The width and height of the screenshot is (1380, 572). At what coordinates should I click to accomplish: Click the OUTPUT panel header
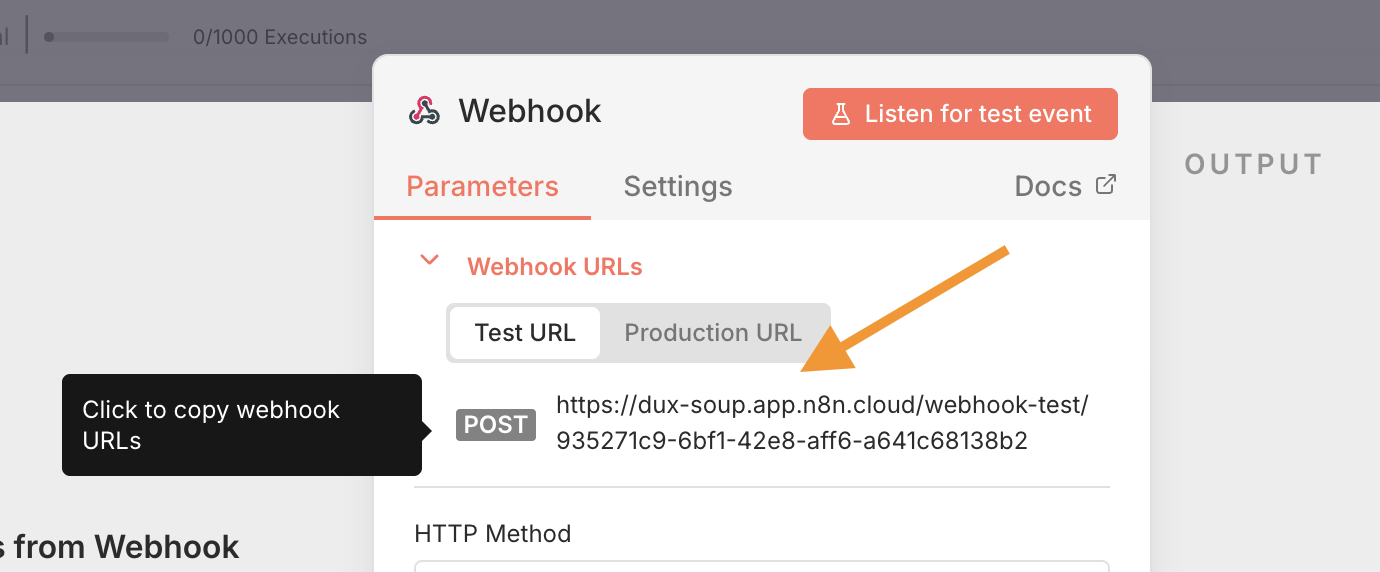tap(1254, 165)
